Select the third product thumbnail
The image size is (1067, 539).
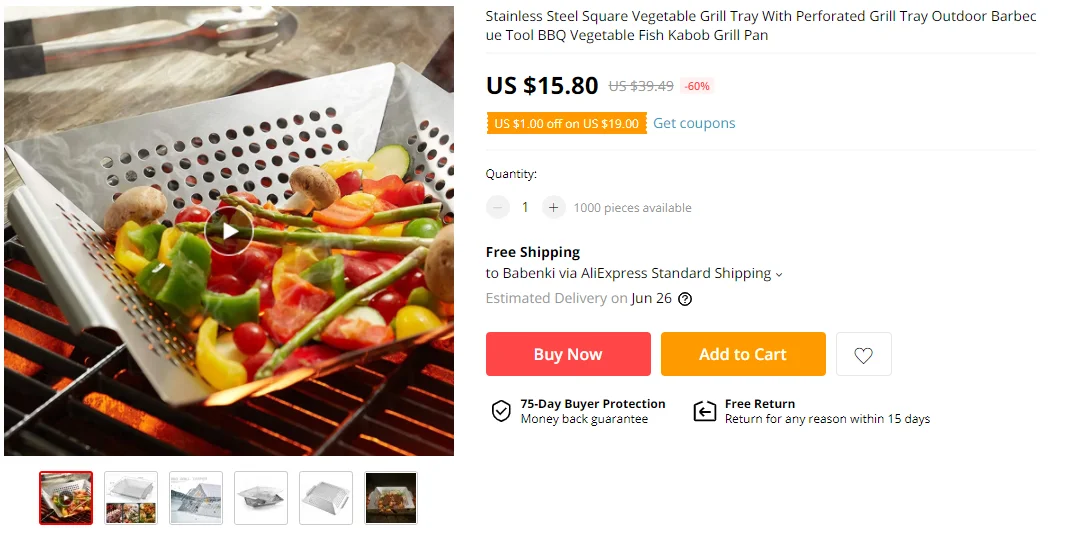click(x=196, y=498)
